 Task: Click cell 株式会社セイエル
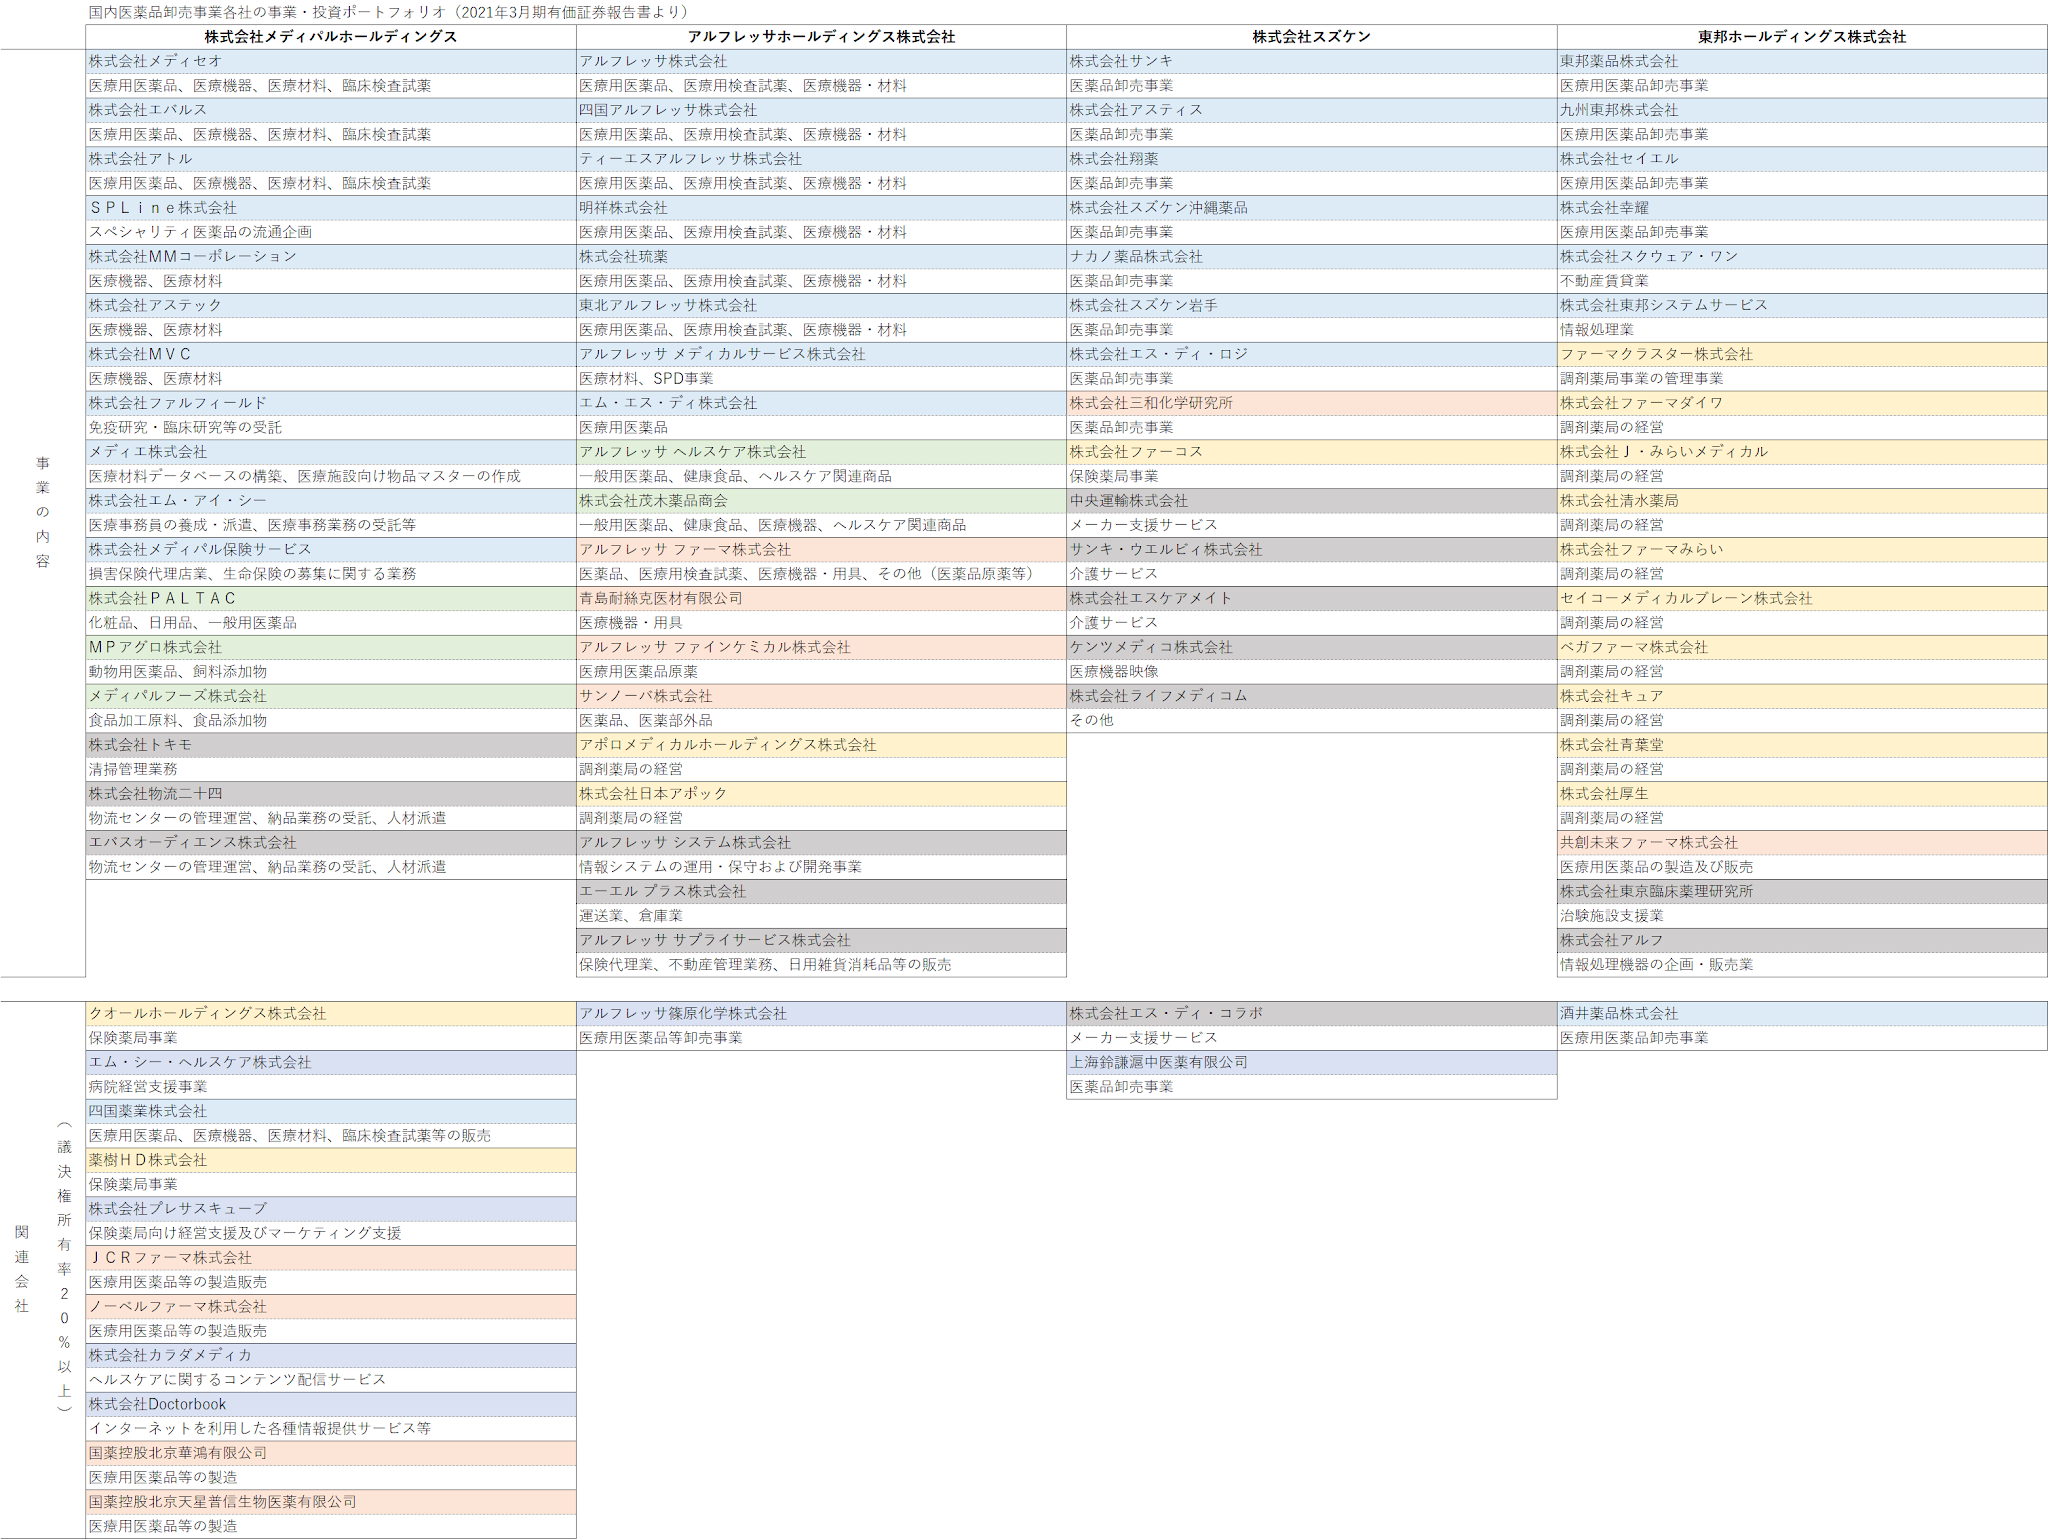(1802, 159)
